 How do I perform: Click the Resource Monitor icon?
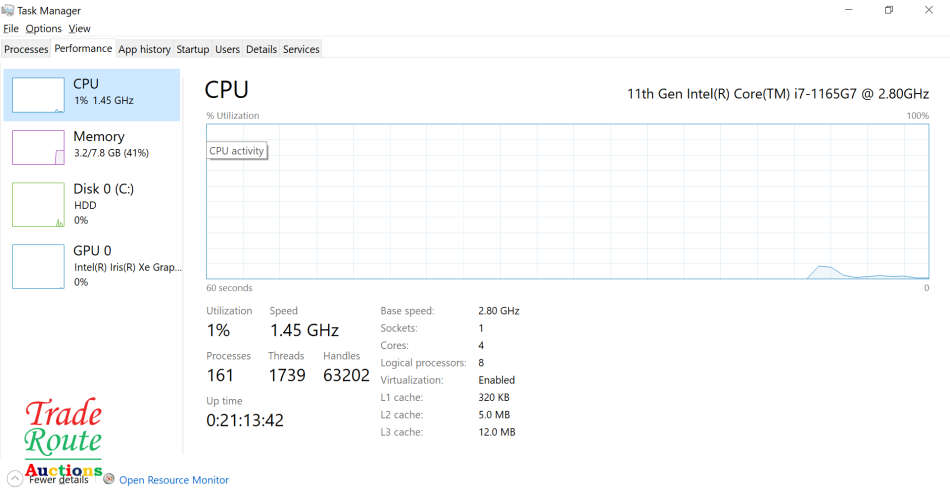coord(109,479)
